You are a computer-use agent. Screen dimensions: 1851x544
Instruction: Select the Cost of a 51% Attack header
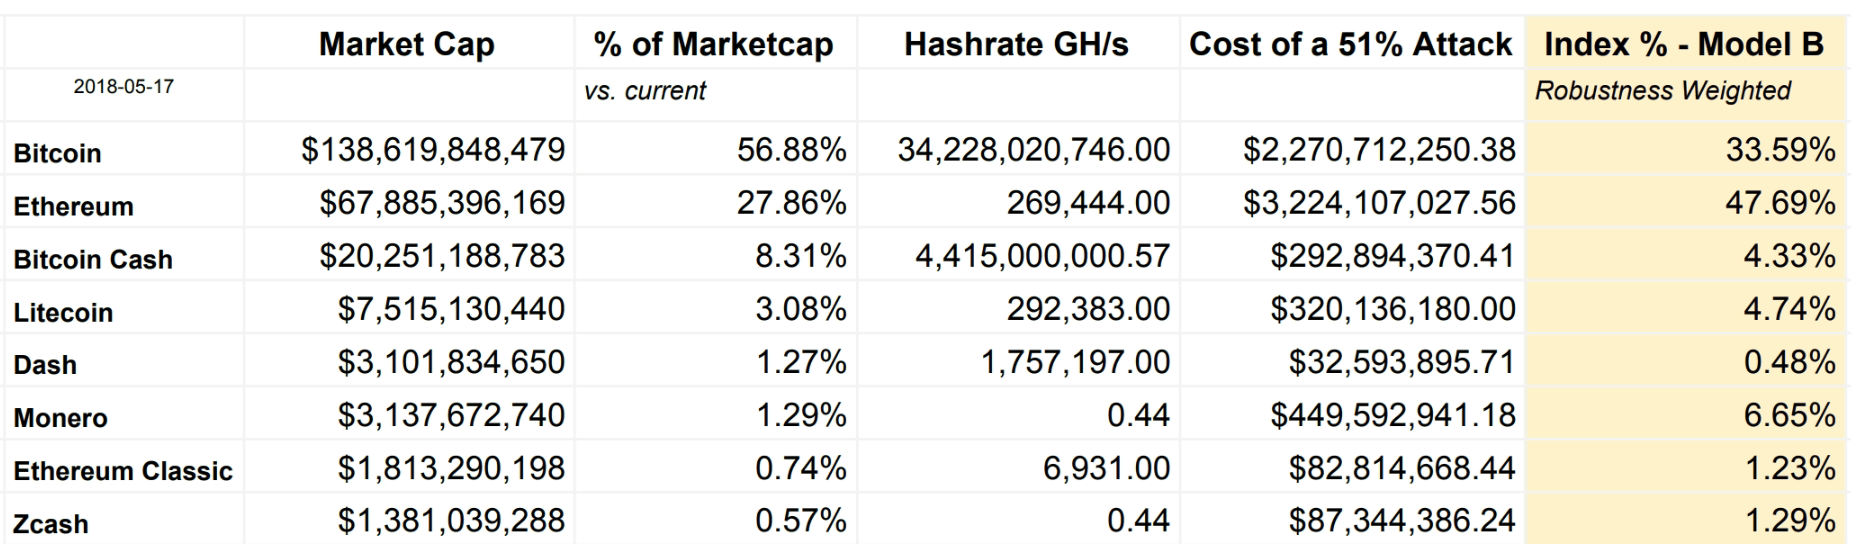click(x=1350, y=44)
